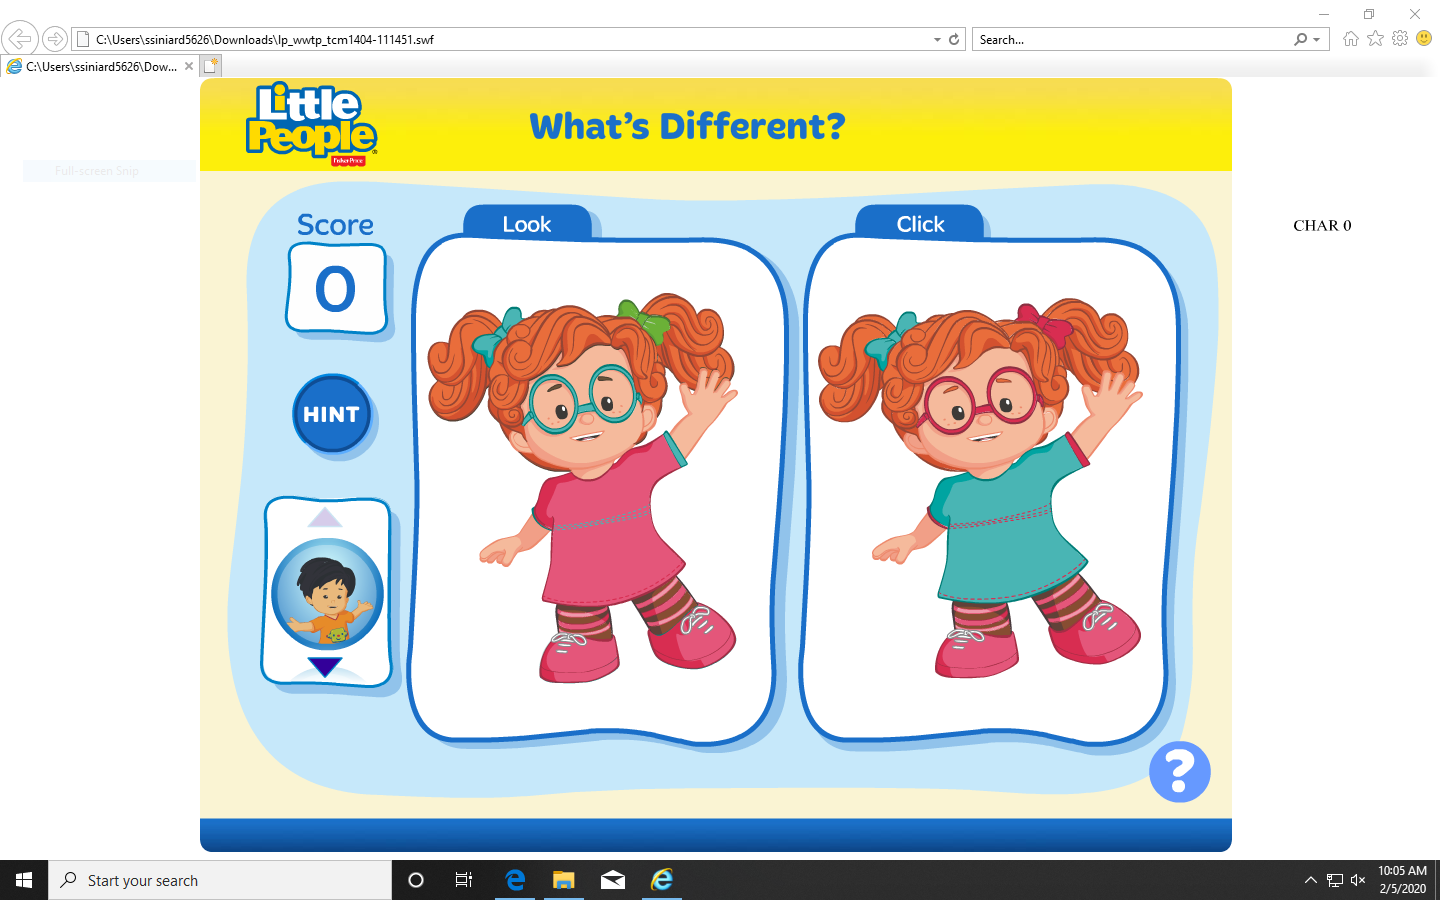The image size is (1440, 900).
Task: Open Microsoft Edge from taskbar
Action: coord(515,880)
